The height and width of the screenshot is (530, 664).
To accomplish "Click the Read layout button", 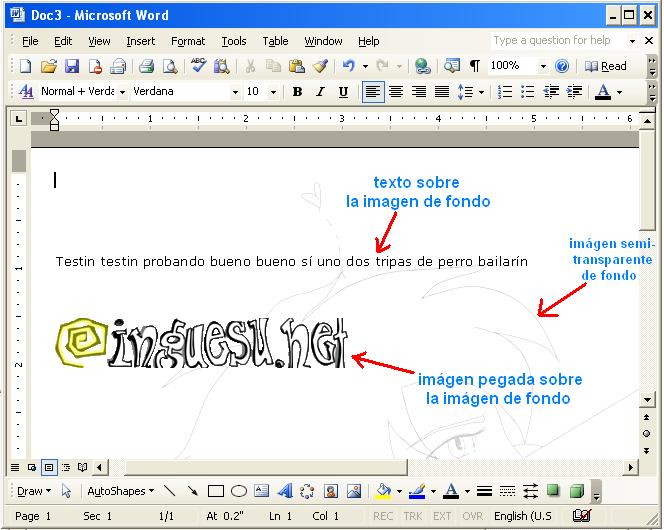I will [605, 66].
